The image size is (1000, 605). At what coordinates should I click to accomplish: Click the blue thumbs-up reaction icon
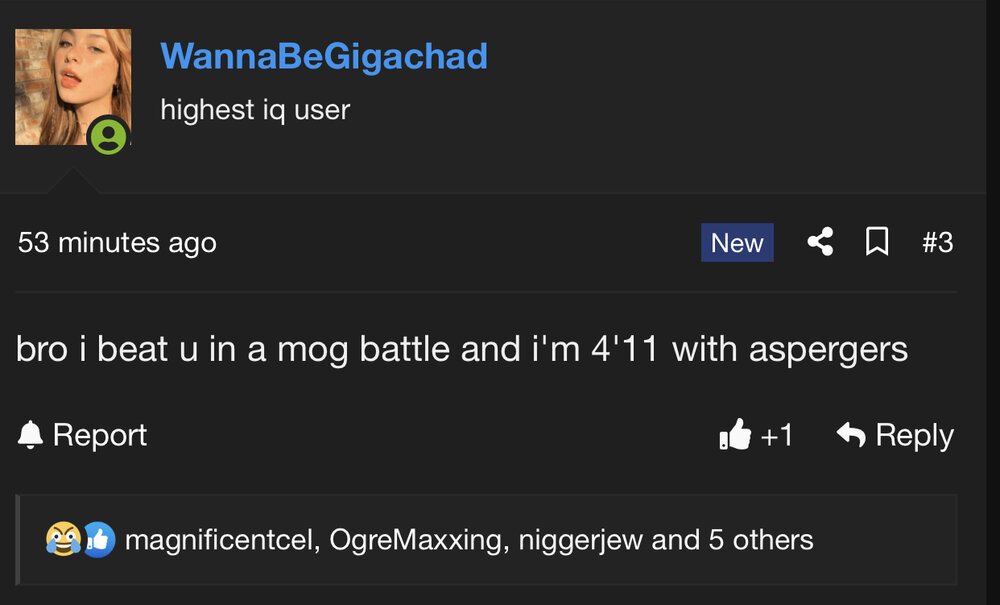[x=98, y=540]
